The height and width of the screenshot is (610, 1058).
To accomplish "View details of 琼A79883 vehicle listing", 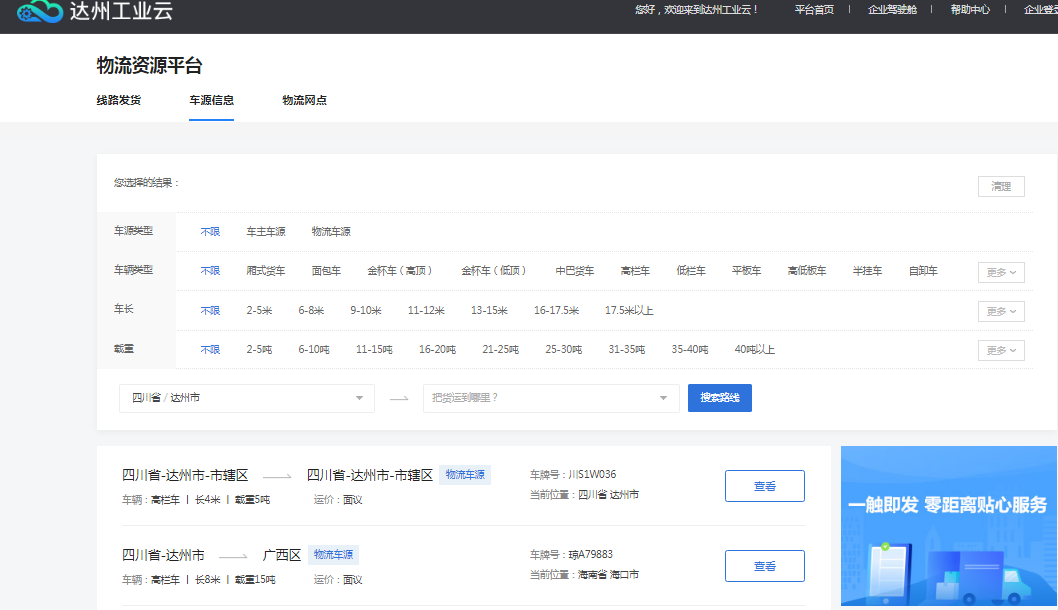I will (x=764, y=566).
